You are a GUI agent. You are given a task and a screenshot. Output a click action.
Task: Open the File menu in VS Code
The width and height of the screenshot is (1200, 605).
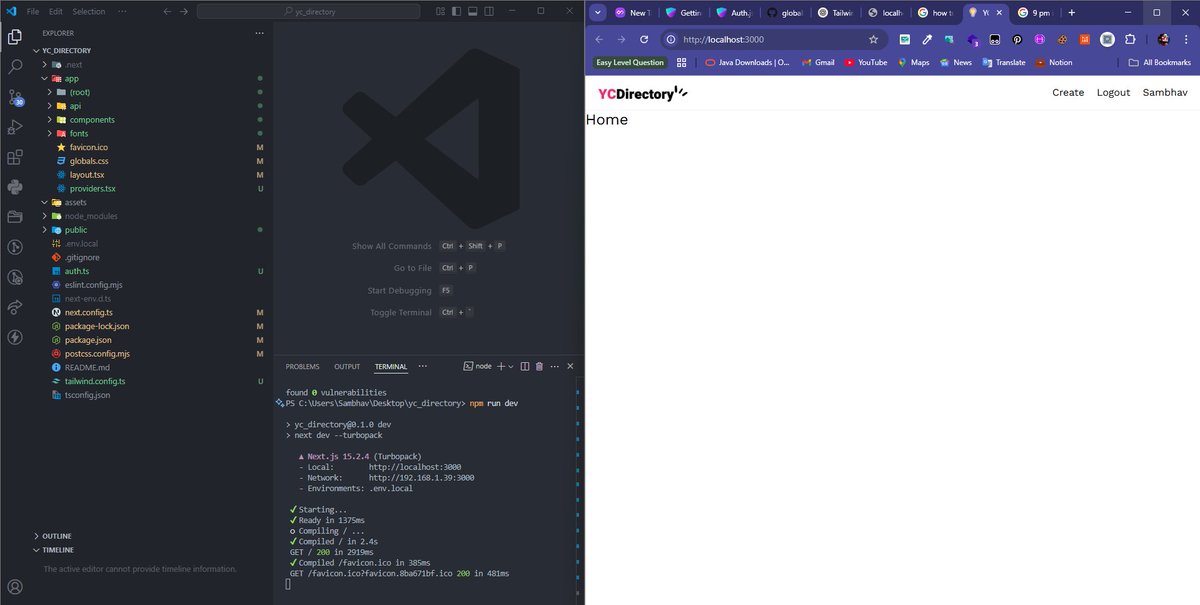[33, 11]
